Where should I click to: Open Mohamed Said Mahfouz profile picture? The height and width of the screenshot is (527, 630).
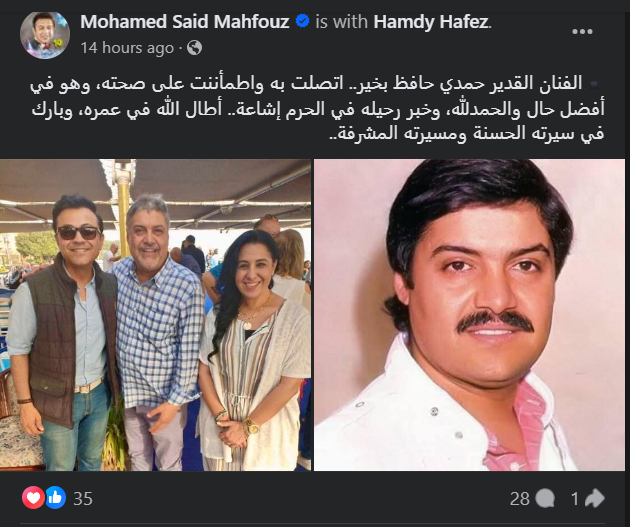coord(45,35)
